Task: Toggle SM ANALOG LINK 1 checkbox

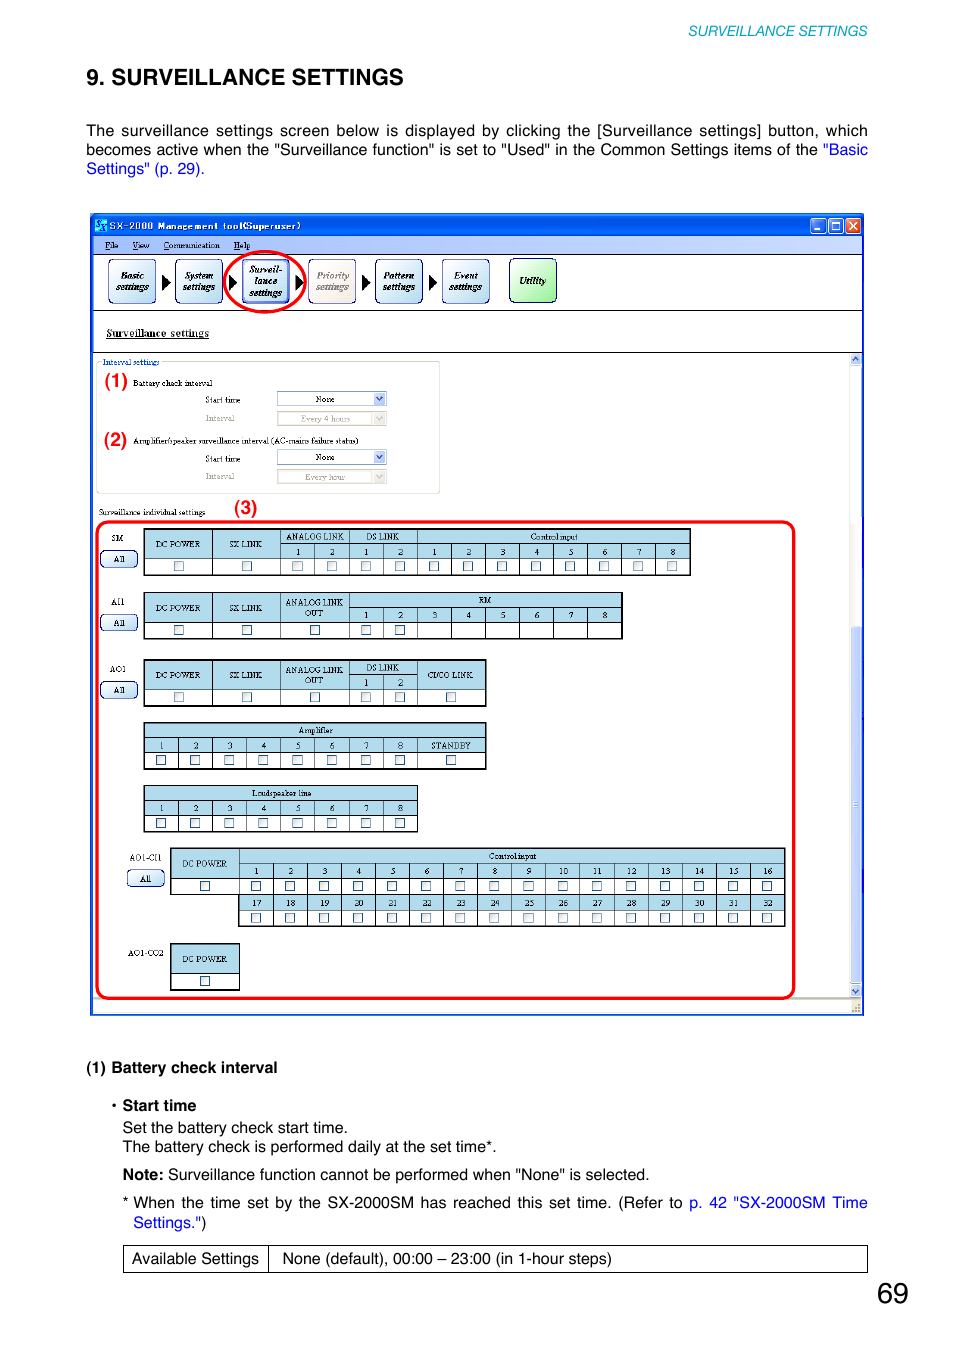Action: 298,566
